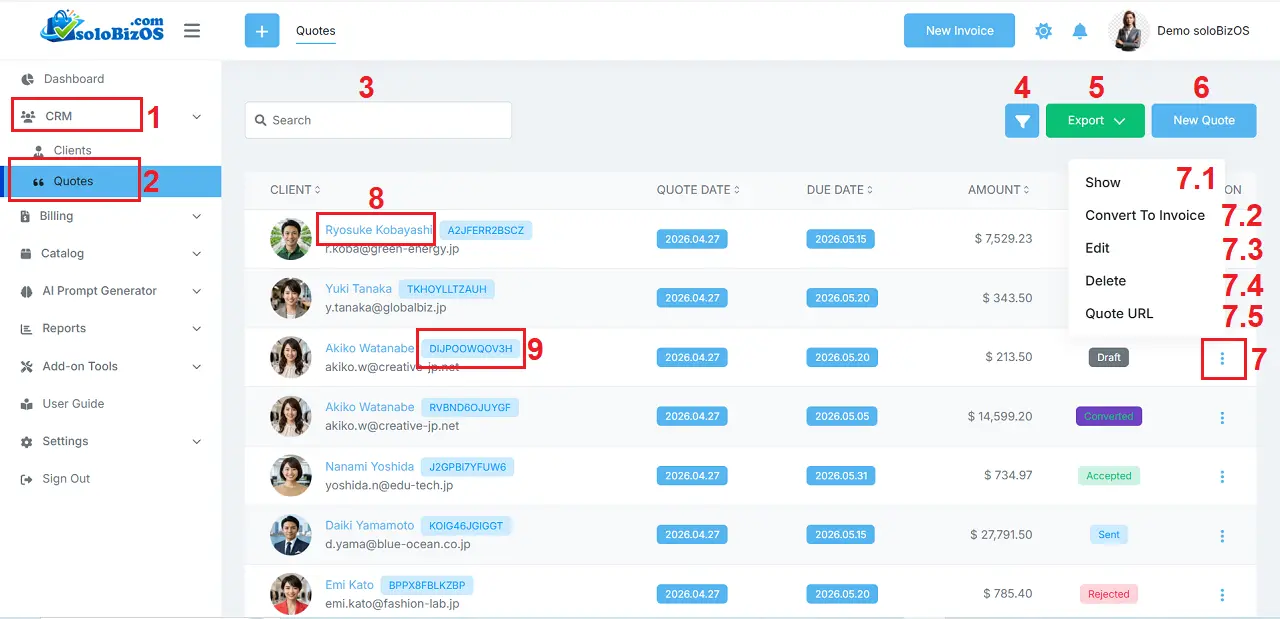Focus the Search input field
Viewport: 1280px width, 619px height.
[378, 120]
